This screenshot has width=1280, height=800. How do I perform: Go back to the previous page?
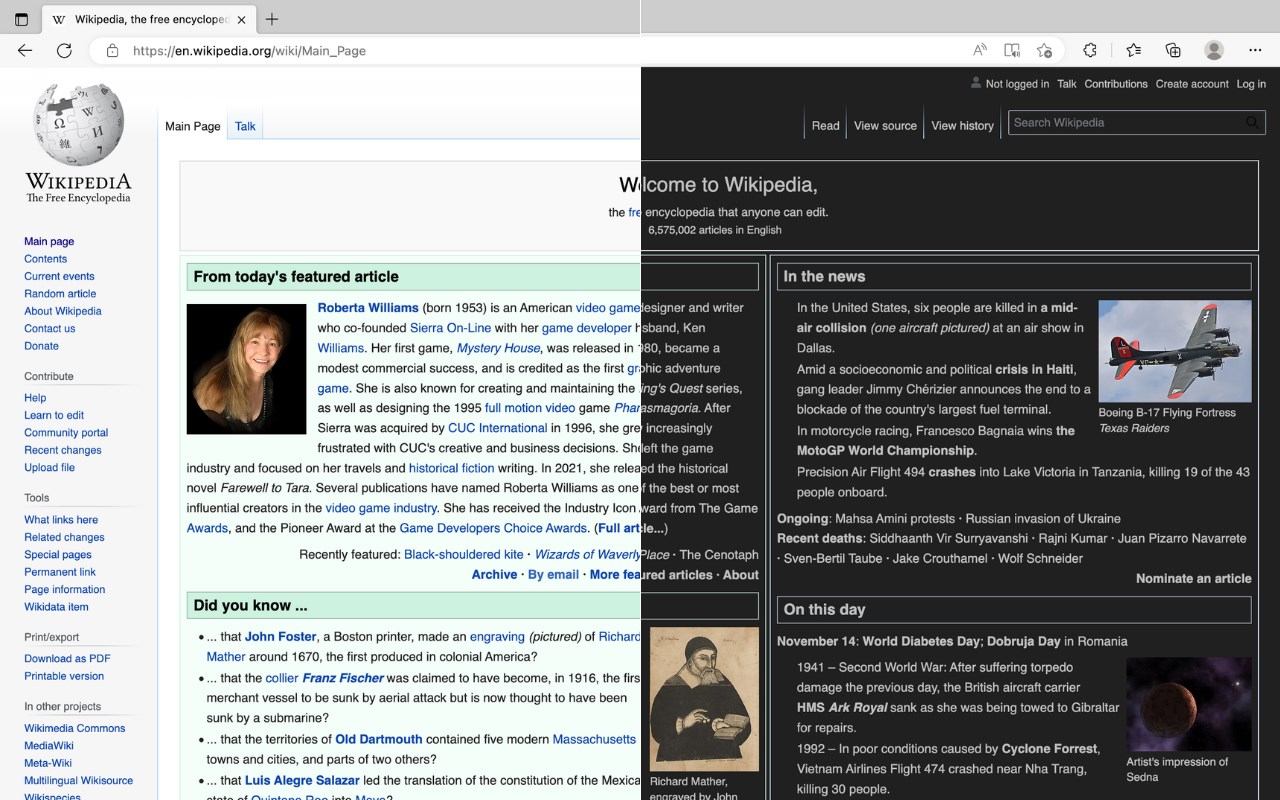click(x=25, y=50)
